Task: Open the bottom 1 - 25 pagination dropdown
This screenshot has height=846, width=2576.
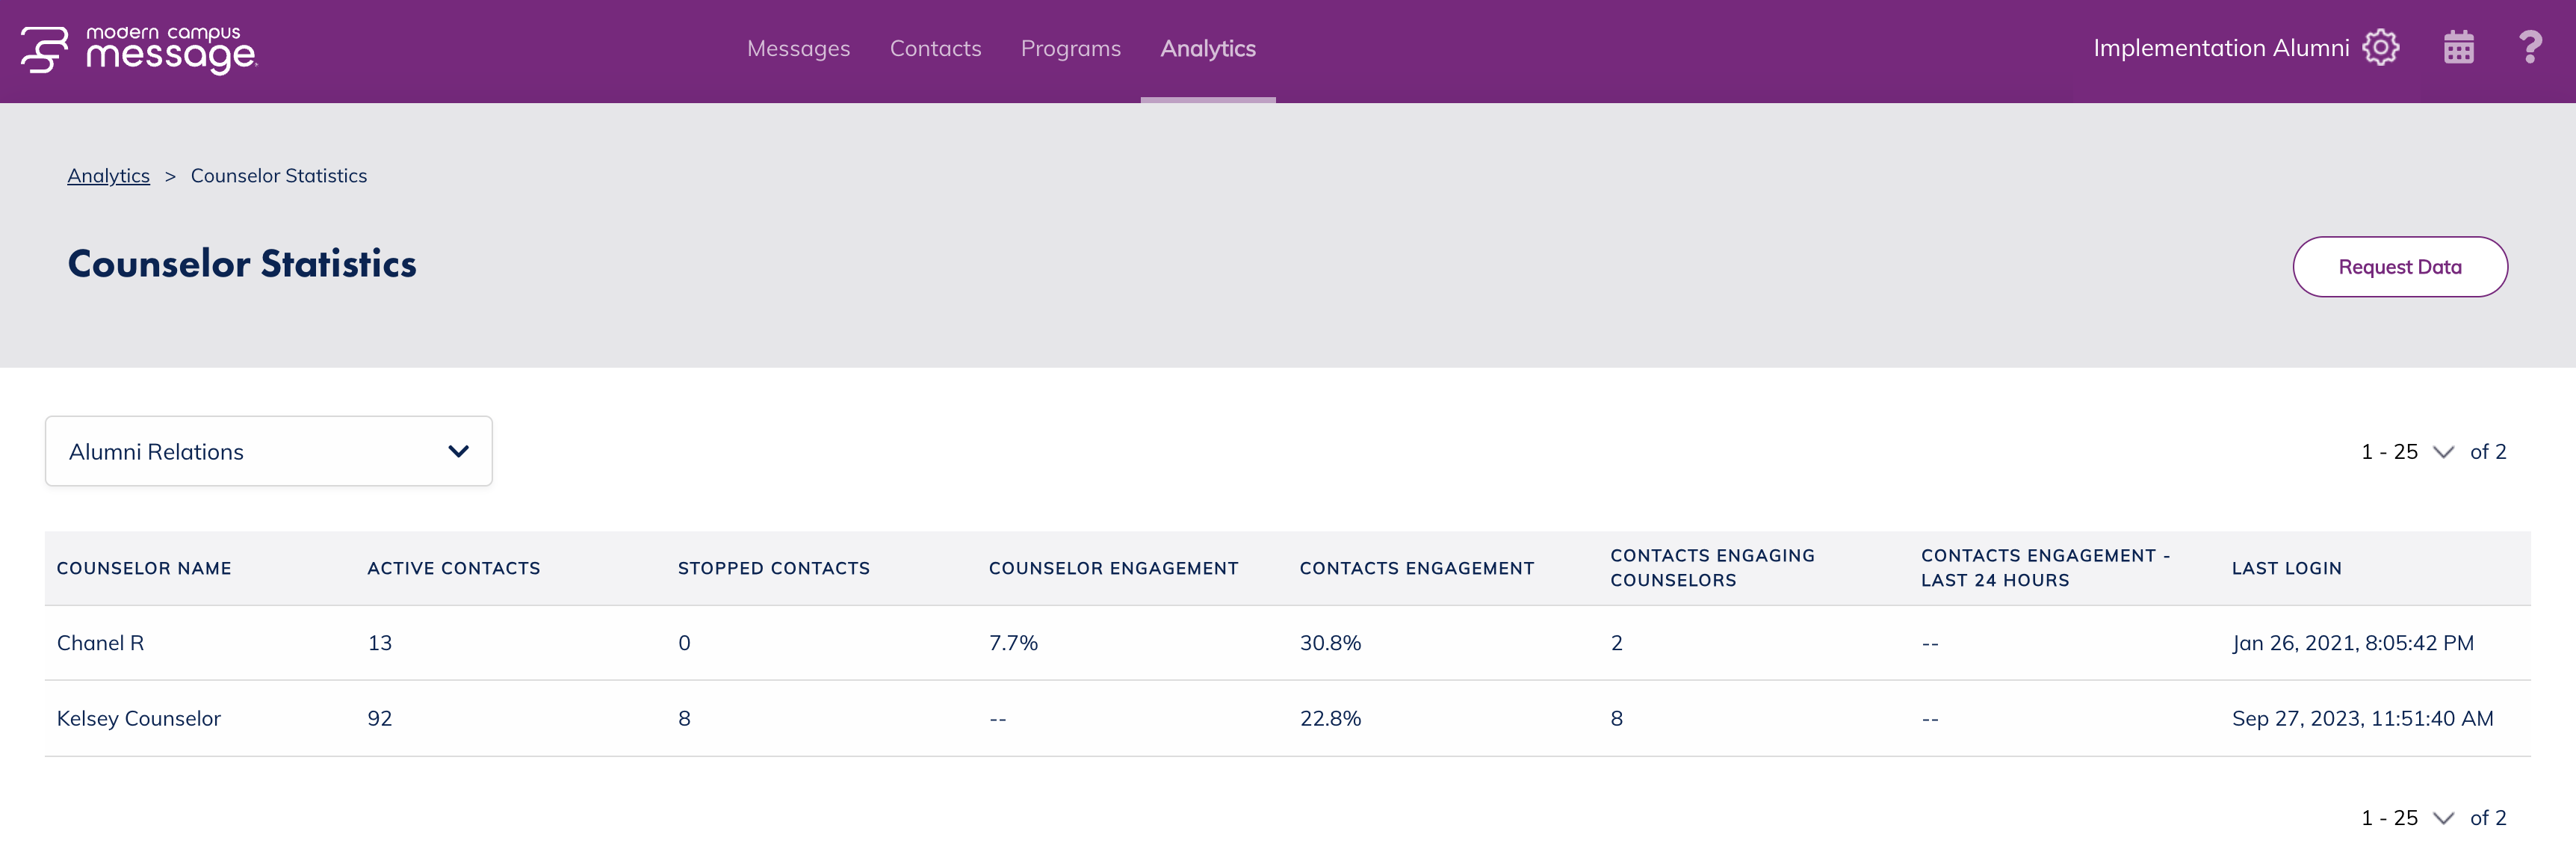Action: pyautogui.click(x=2406, y=817)
